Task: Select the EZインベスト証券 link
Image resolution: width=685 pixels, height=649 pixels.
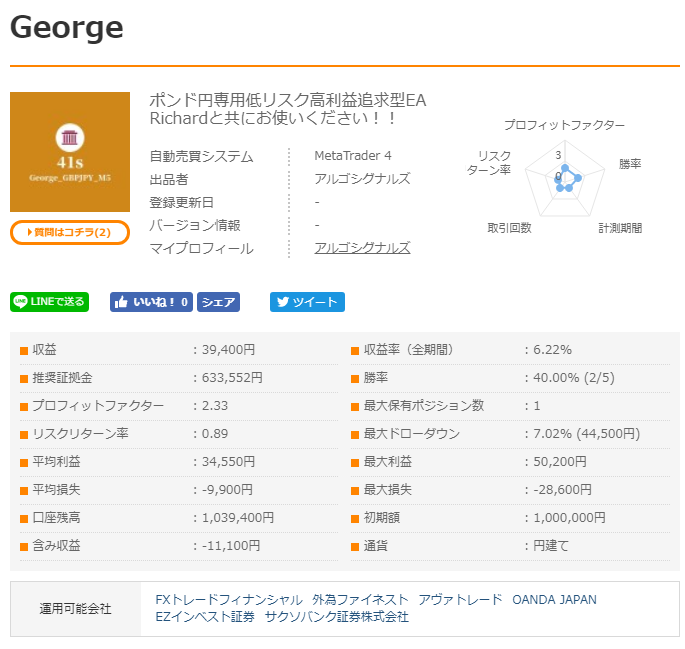Action: pos(205,617)
